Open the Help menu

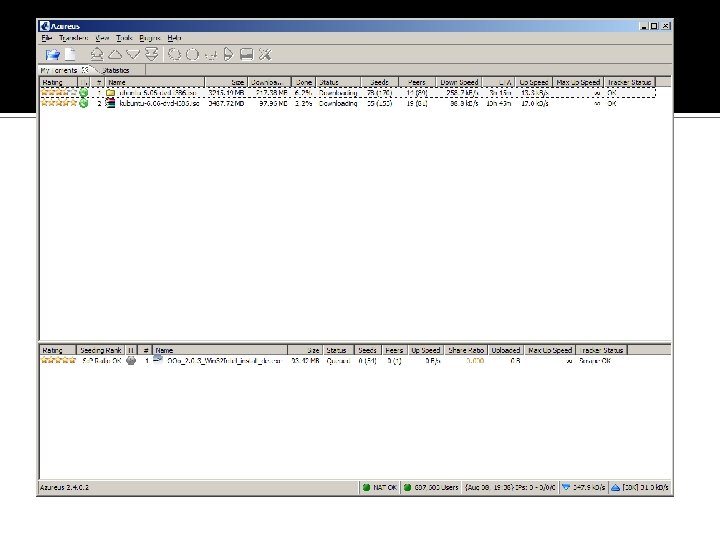[174, 38]
